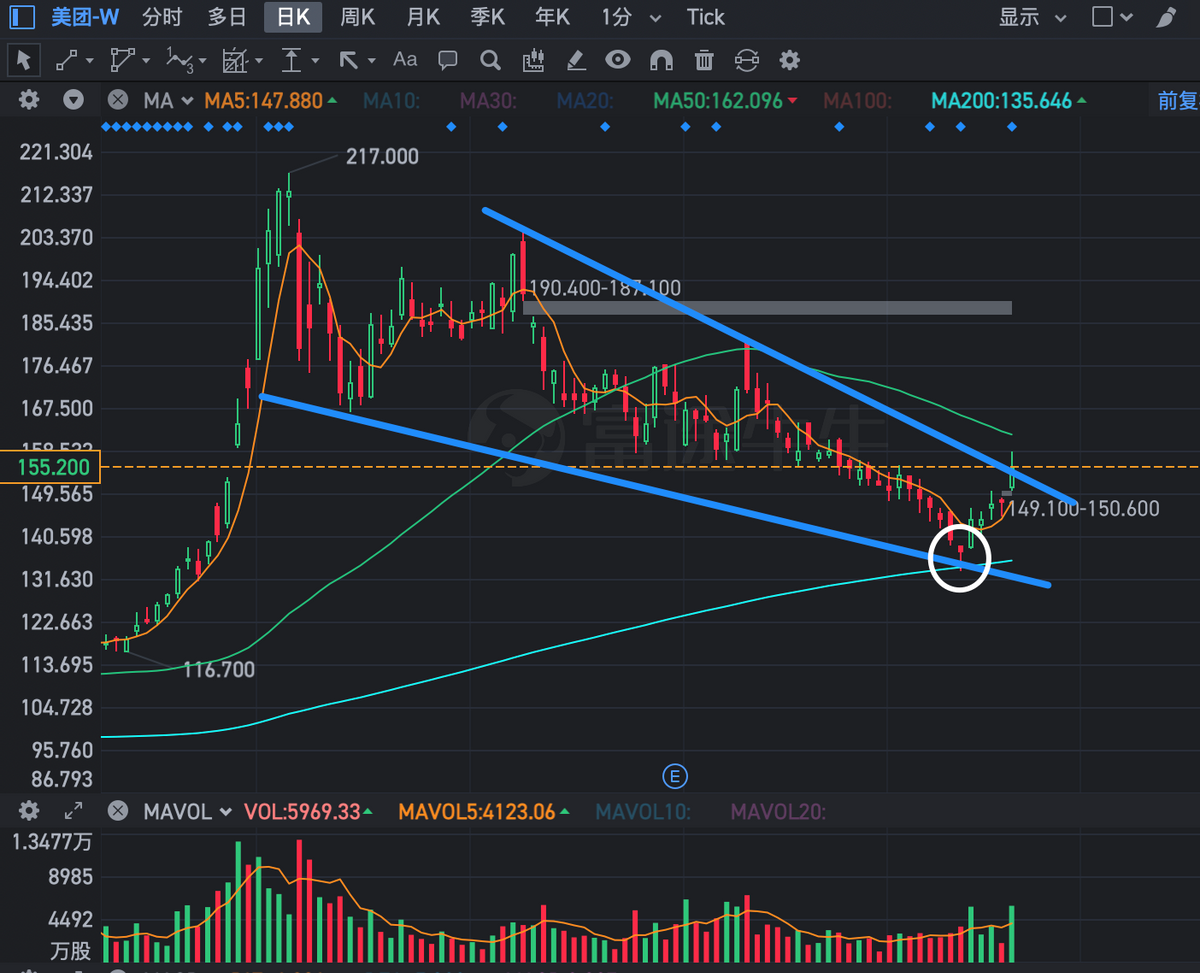Select the trend line drawing tool
Image resolution: width=1200 pixels, height=973 pixels.
(x=67, y=60)
